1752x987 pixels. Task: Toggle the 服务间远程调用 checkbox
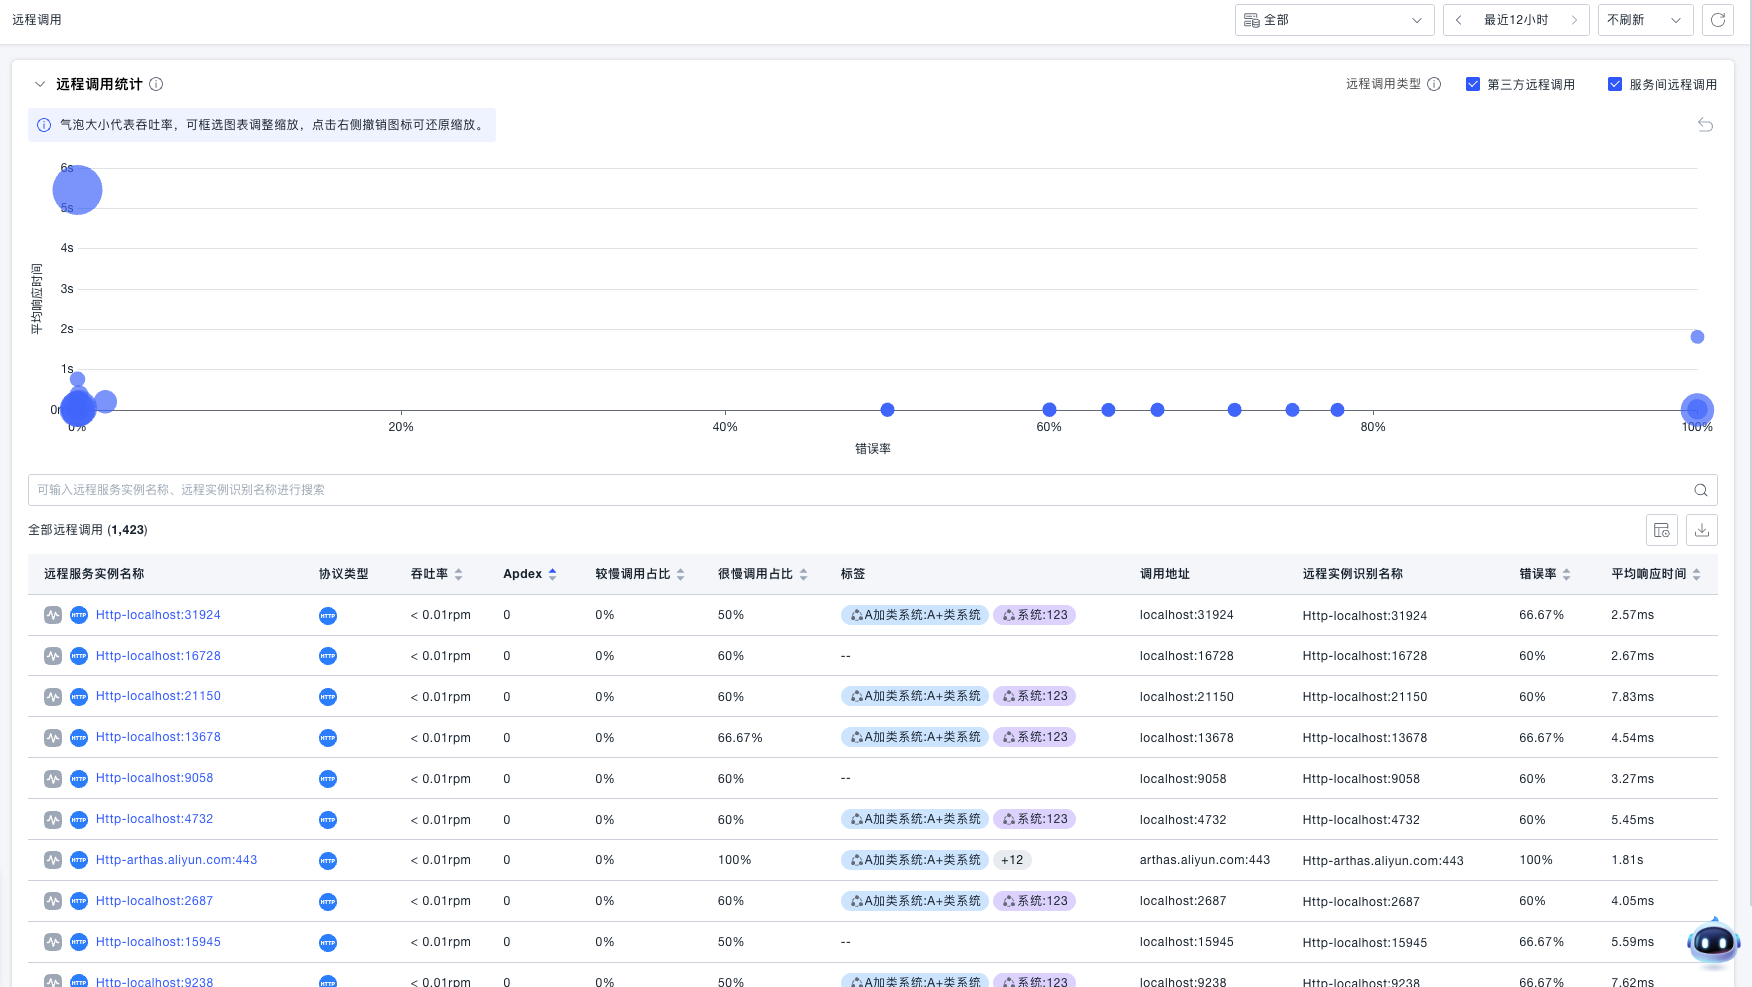point(1614,84)
